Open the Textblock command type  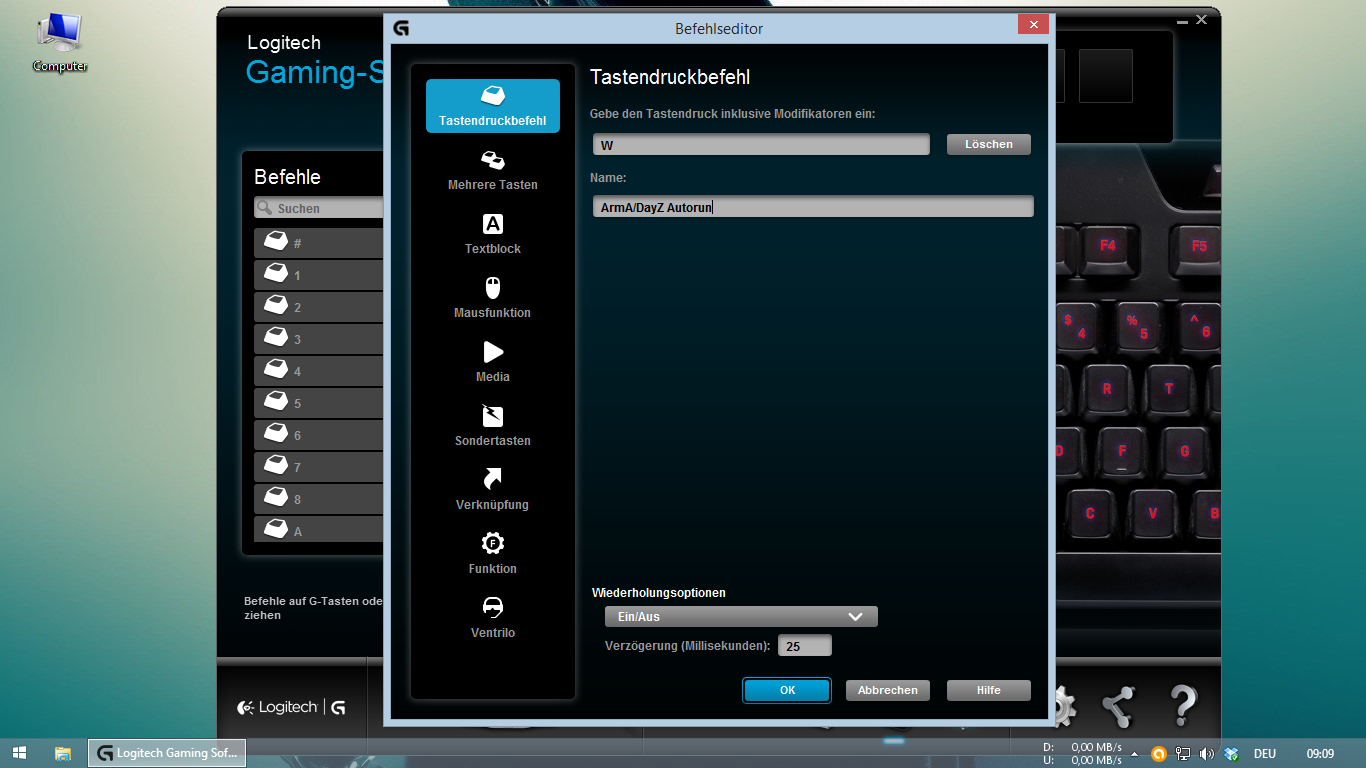pyautogui.click(x=493, y=234)
